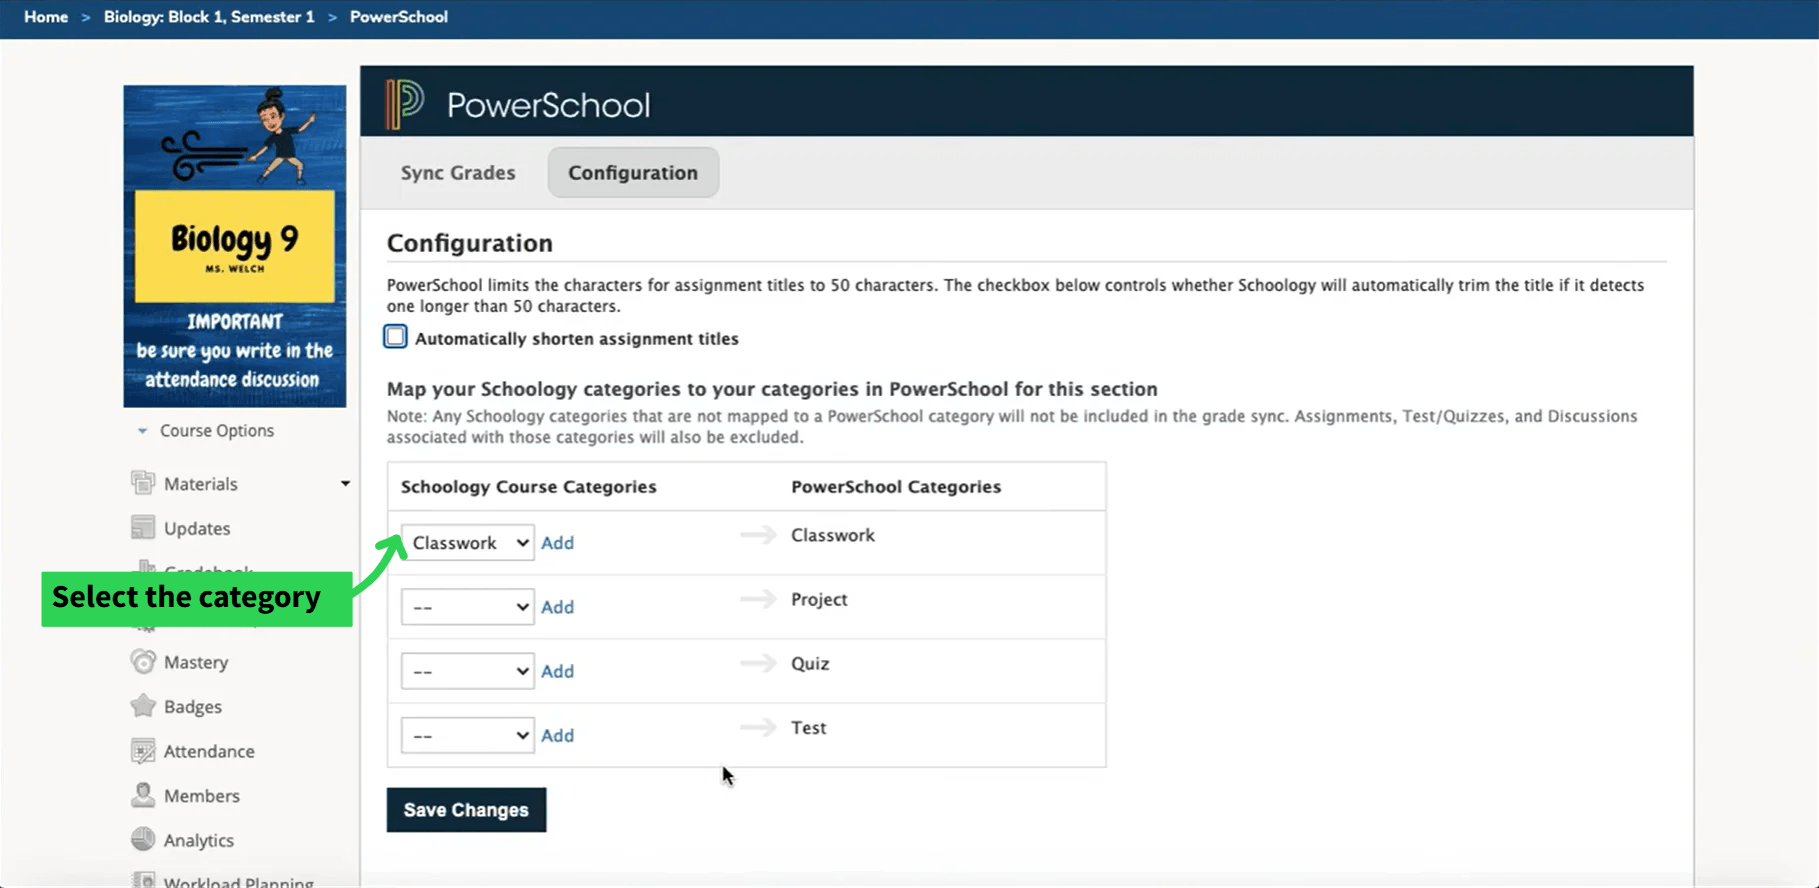Click the Members person icon
This screenshot has height=888, width=1819.
pos(143,795)
